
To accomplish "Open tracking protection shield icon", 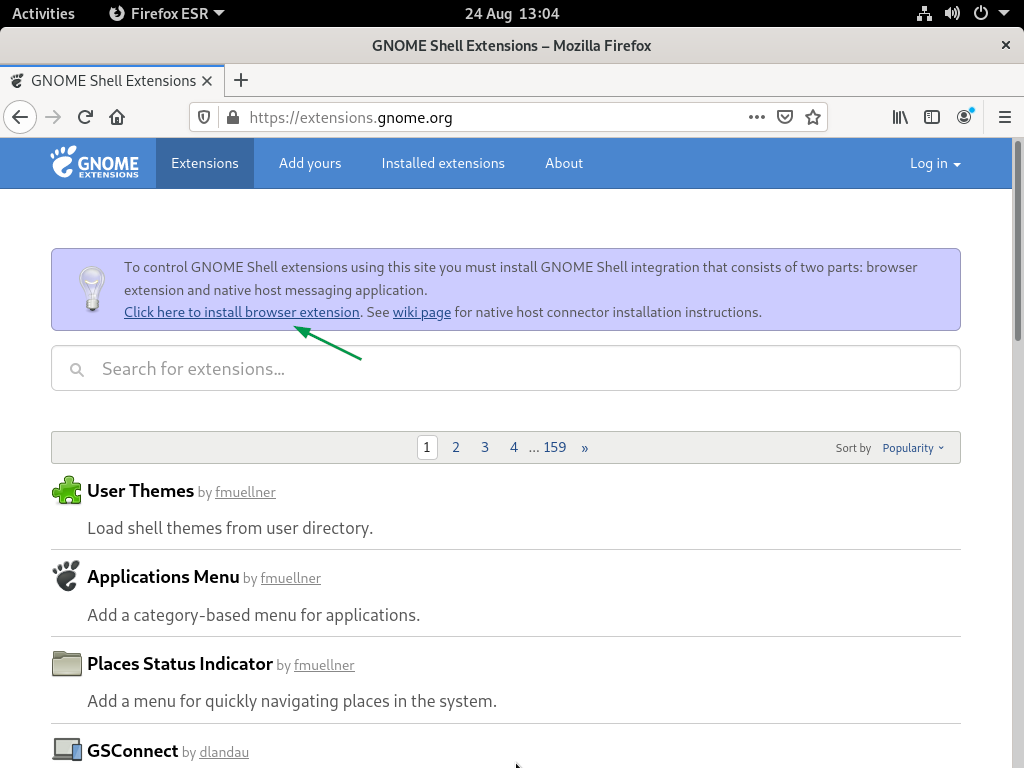I will coord(204,118).
